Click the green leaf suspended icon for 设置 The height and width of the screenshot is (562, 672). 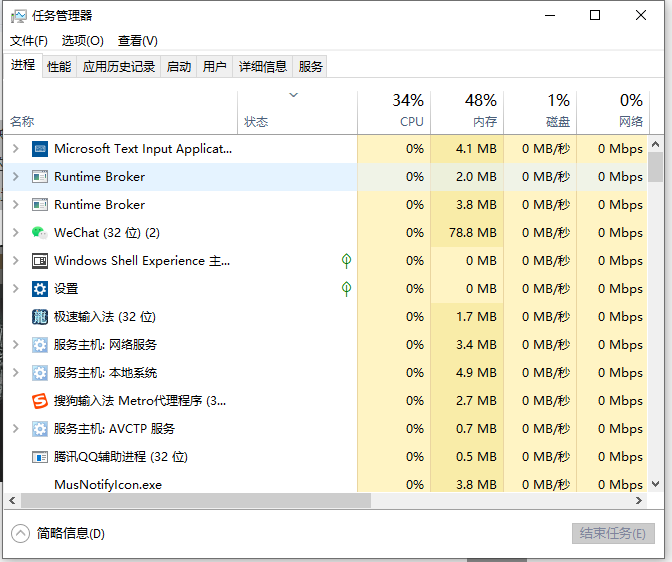tap(346, 289)
